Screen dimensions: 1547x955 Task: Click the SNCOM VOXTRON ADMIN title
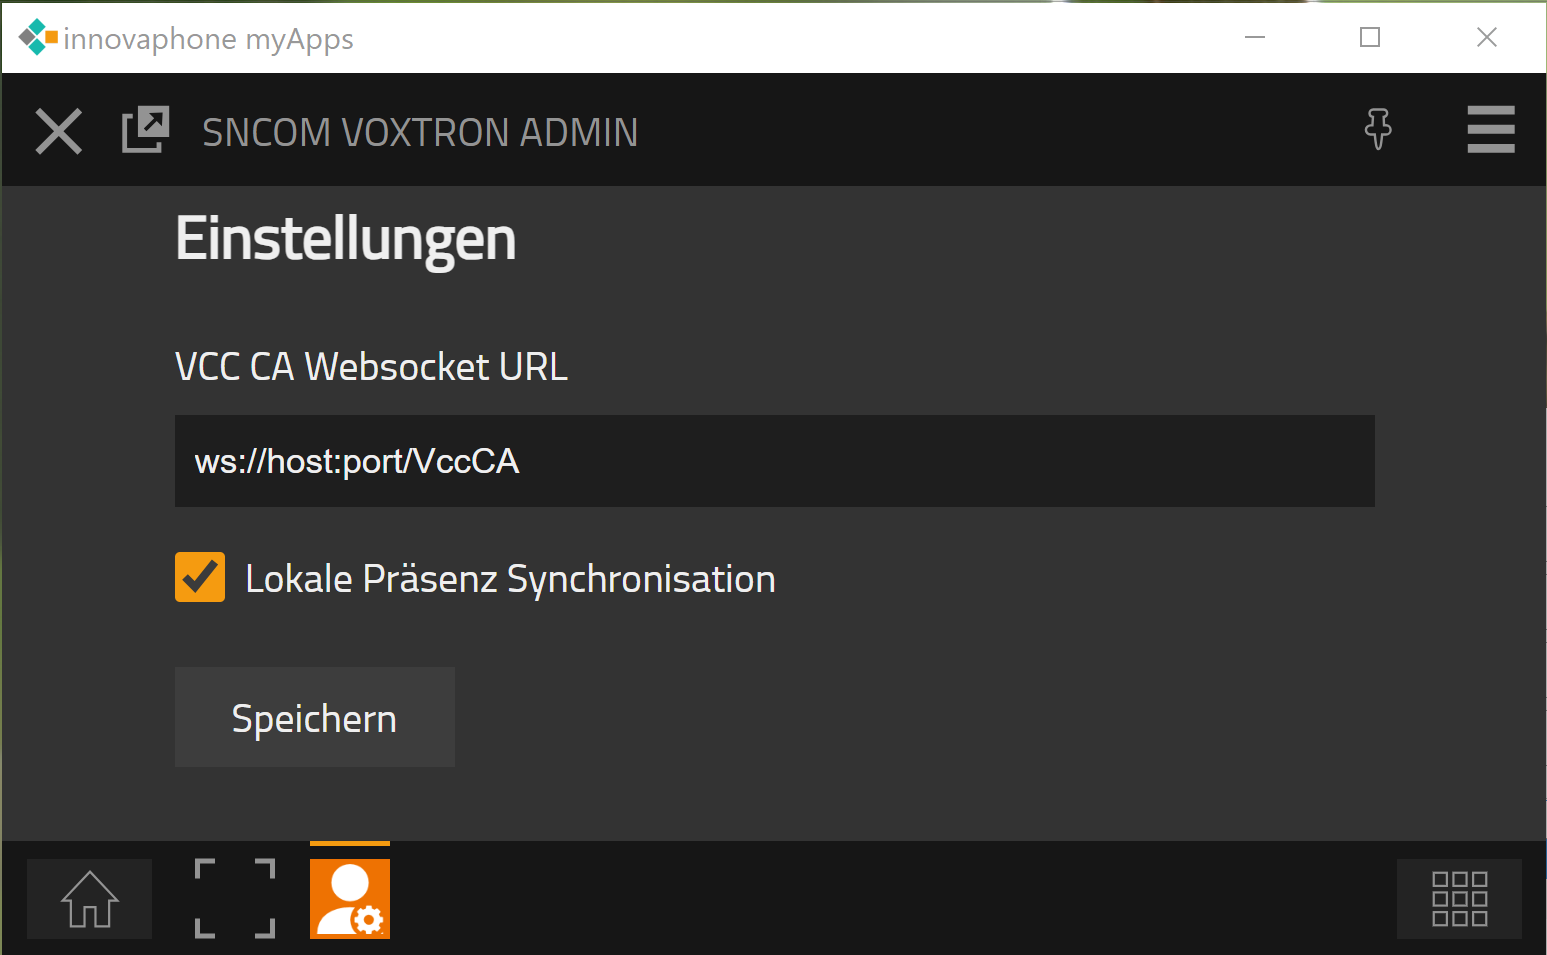click(420, 132)
